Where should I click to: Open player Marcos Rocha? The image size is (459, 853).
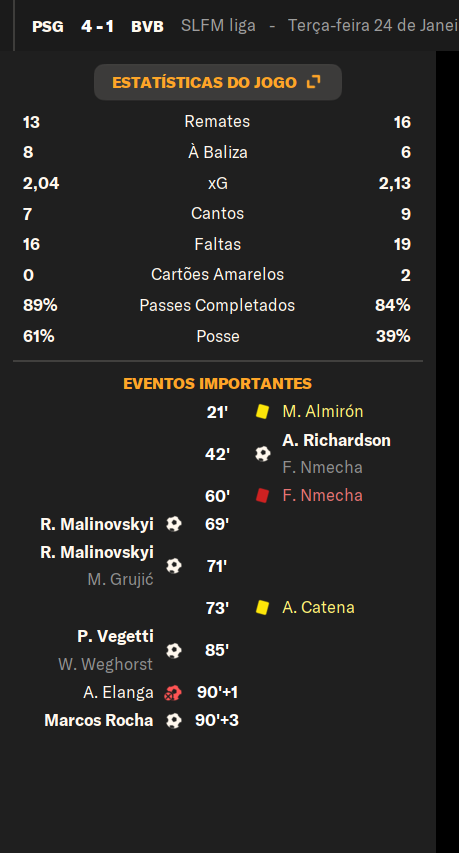click(x=98, y=720)
